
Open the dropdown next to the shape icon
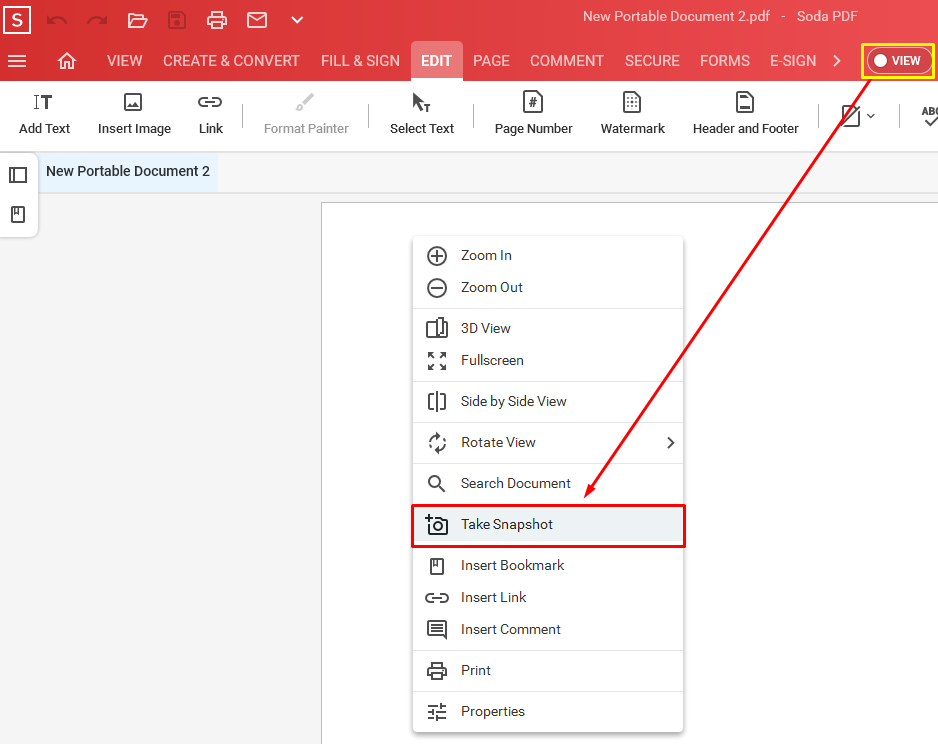click(x=871, y=117)
